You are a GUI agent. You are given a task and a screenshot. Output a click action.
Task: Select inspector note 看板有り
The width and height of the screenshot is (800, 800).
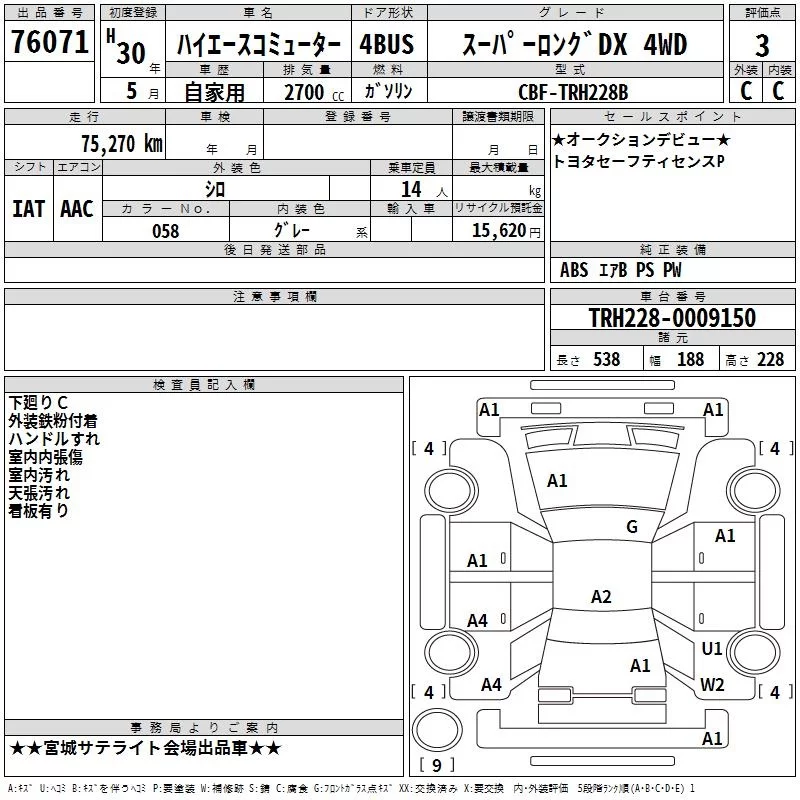tap(38, 510)
